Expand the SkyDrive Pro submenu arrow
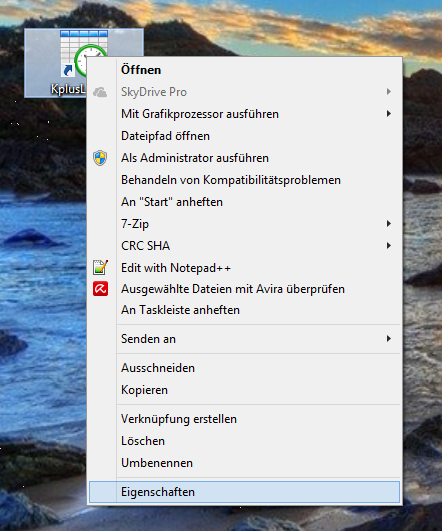 (x=389, y=92)
